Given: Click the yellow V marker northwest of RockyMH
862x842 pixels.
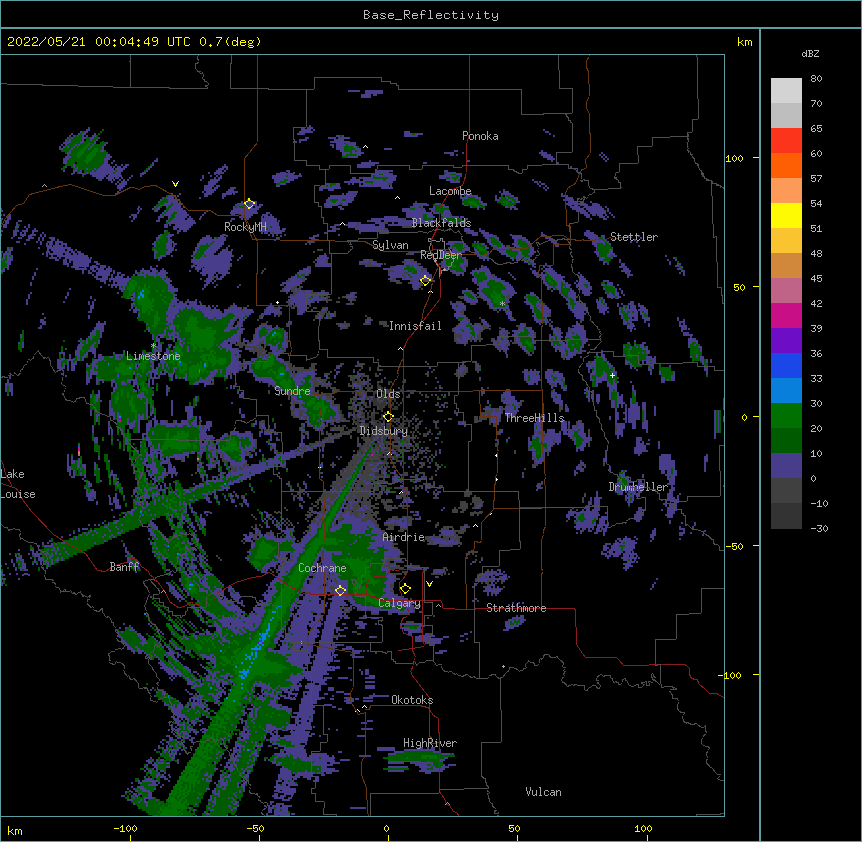Looking at the screenshot, I should [175, 184].
